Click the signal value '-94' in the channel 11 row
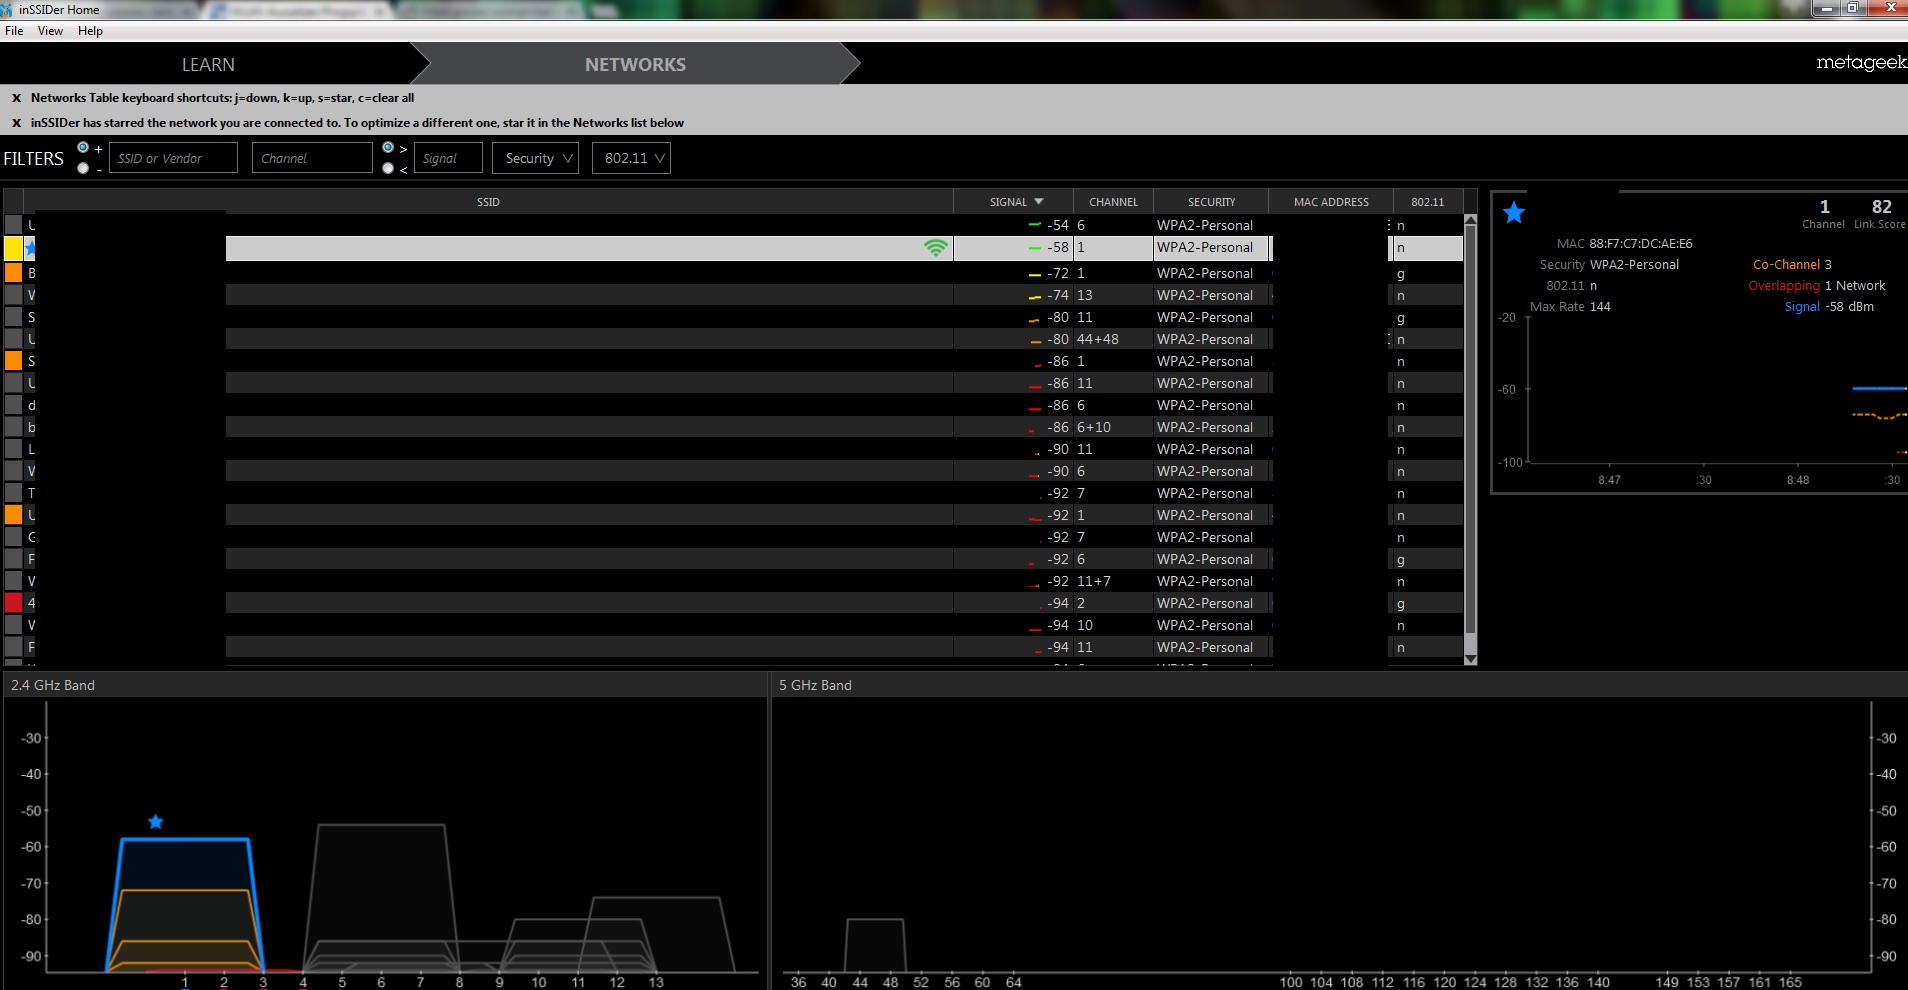 pos(1058,647)
